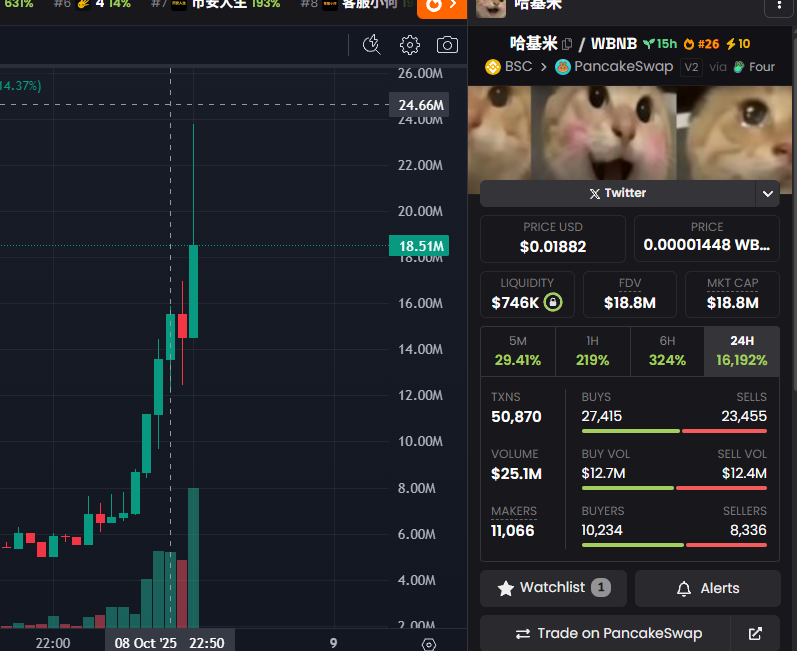Click the MKT CAP $18.8M box
The height and width of the screenshot is (651, 797).
pos(732,294)
